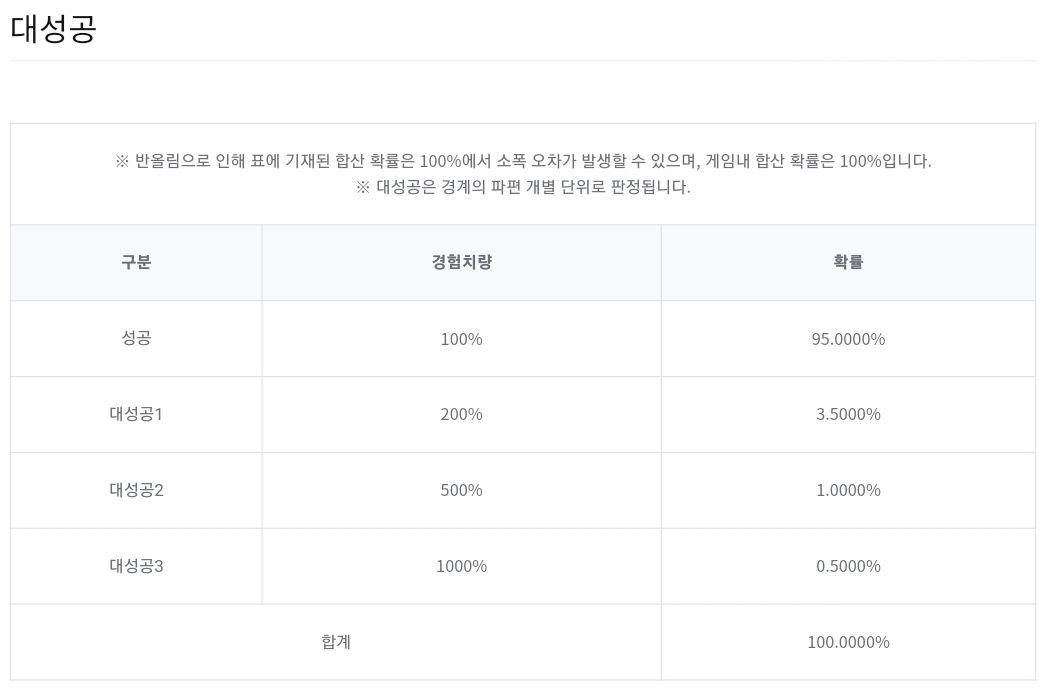1048x700 pixels.
Task: Click the note about 경계의 파편 개별 단위
Action: [x=523, y=187]
